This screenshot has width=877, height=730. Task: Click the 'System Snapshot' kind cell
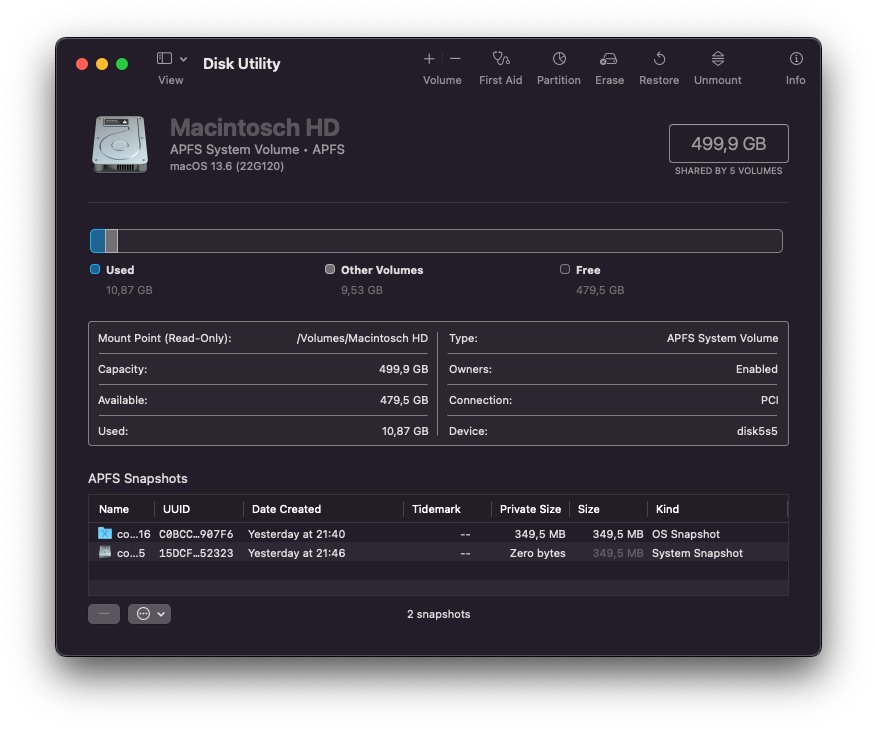697,553
